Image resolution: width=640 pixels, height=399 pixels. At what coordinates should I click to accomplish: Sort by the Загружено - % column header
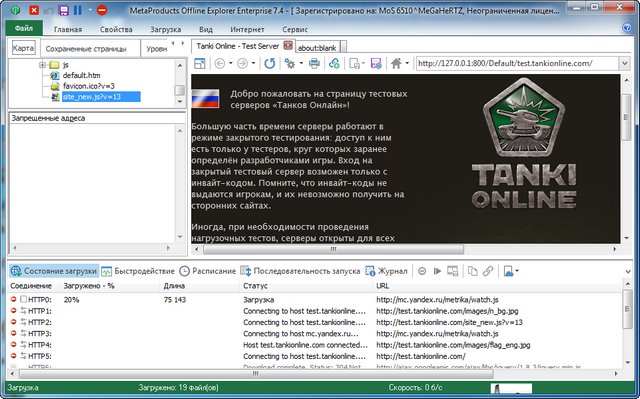[x=110, y=286]
